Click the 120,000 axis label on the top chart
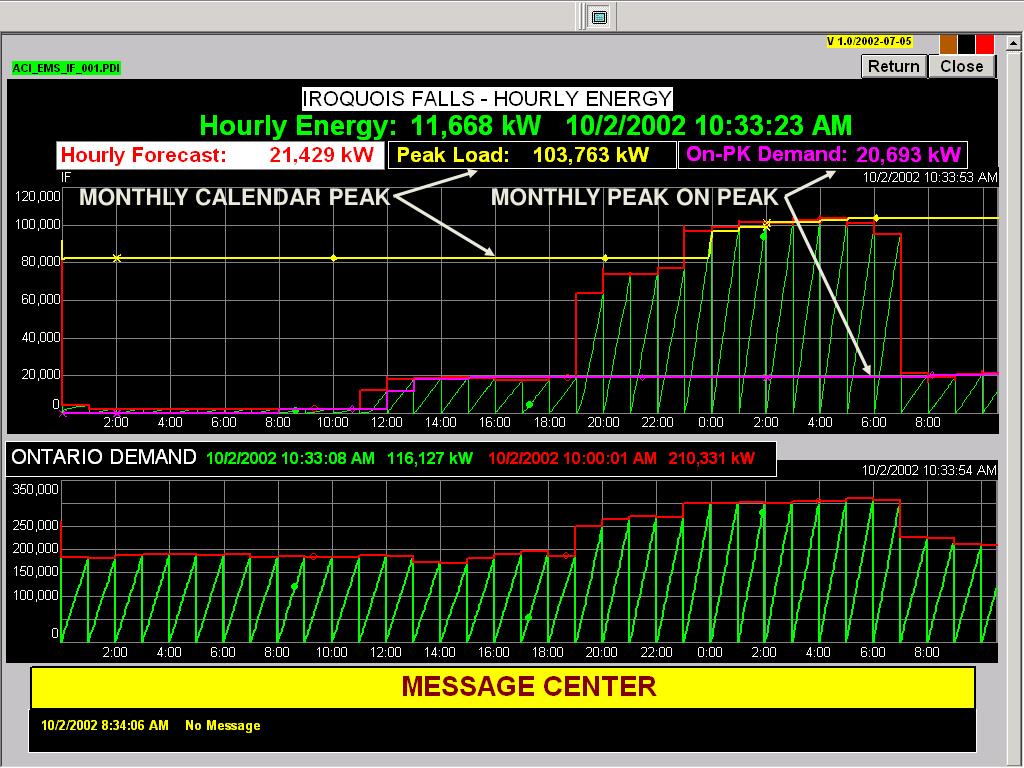 tap(37, 196)
